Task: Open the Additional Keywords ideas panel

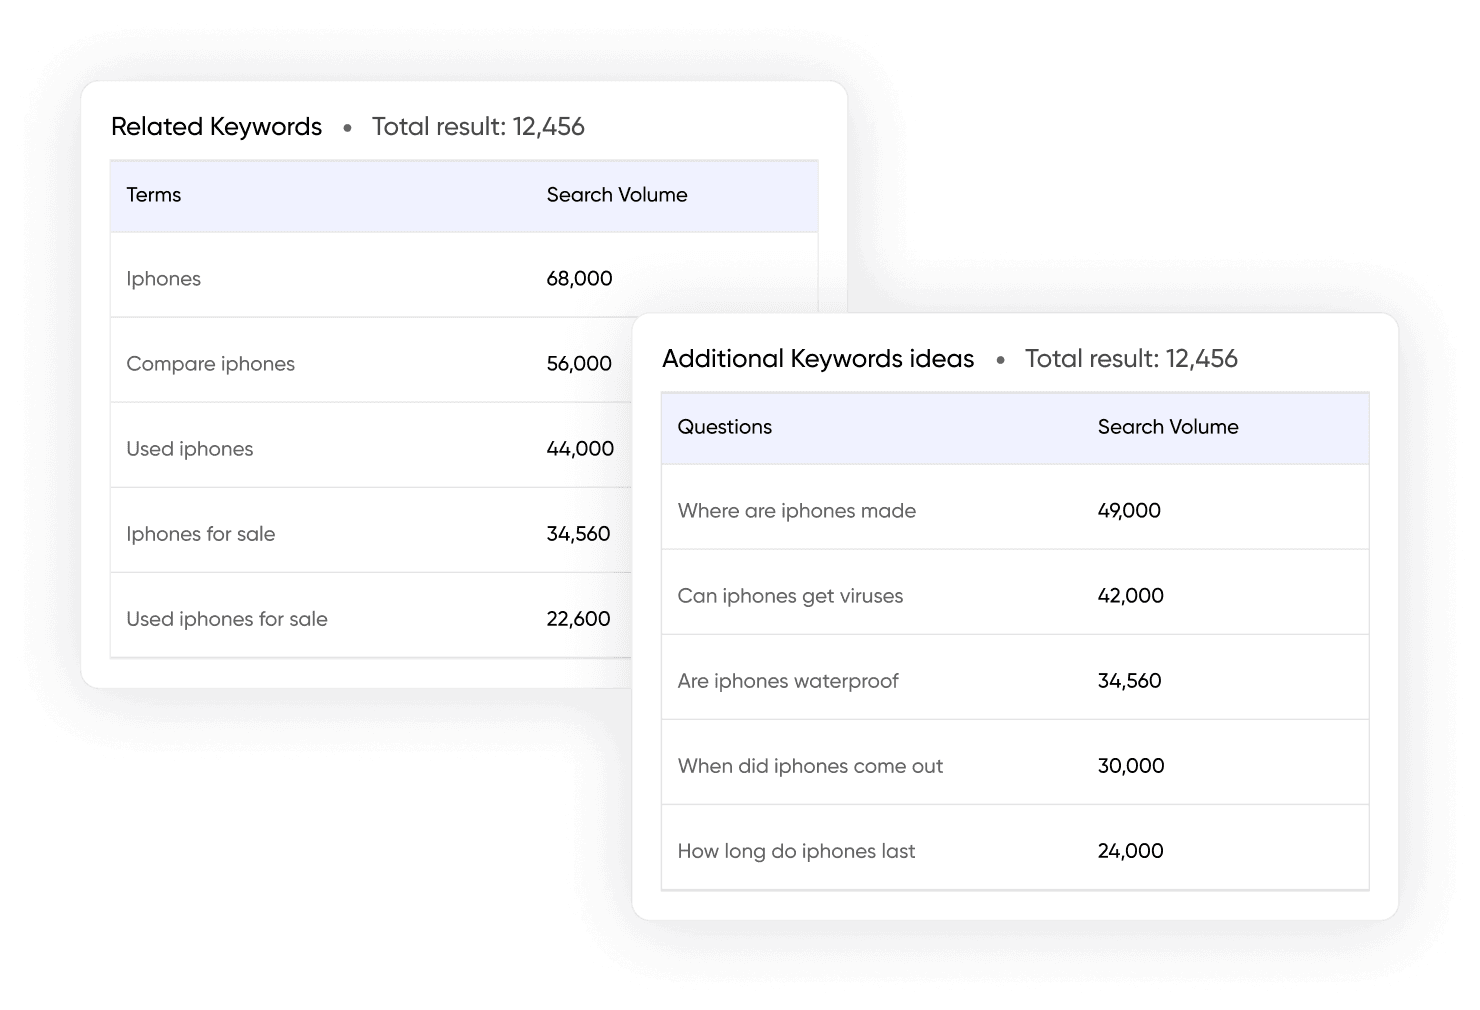Action: [817, 358]
